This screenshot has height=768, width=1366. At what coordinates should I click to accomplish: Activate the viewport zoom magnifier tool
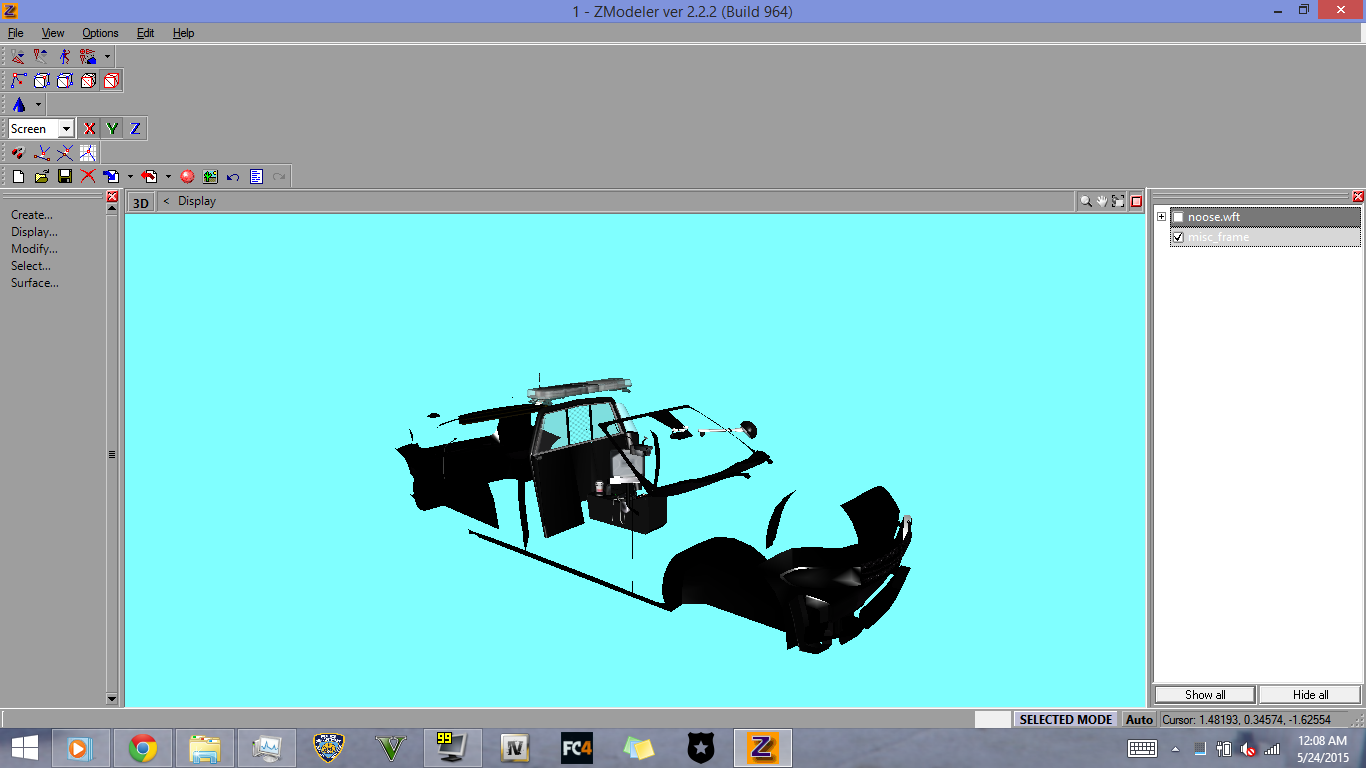(1085, 201)
